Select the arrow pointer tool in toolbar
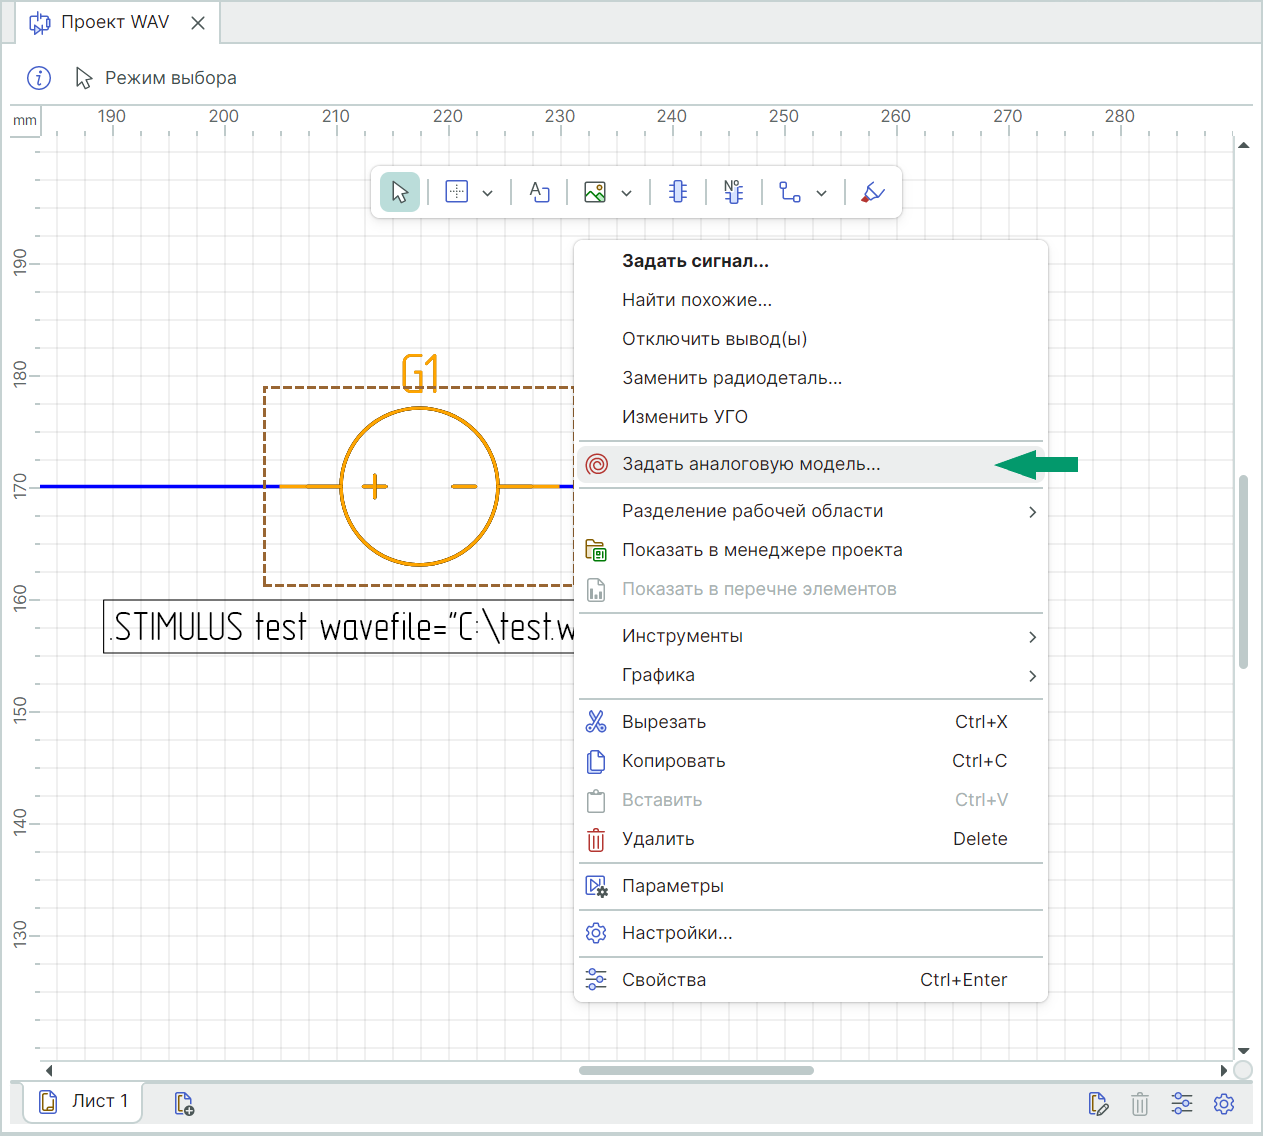 [399, 192]
